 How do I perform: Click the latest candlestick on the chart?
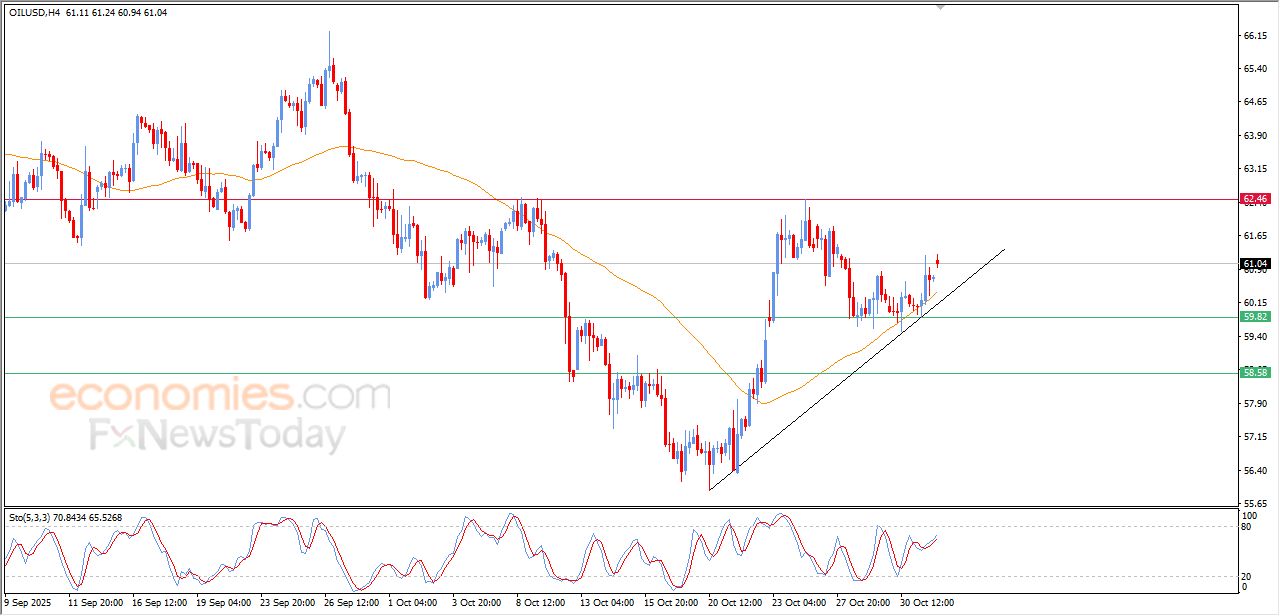[x=938, y=261]
